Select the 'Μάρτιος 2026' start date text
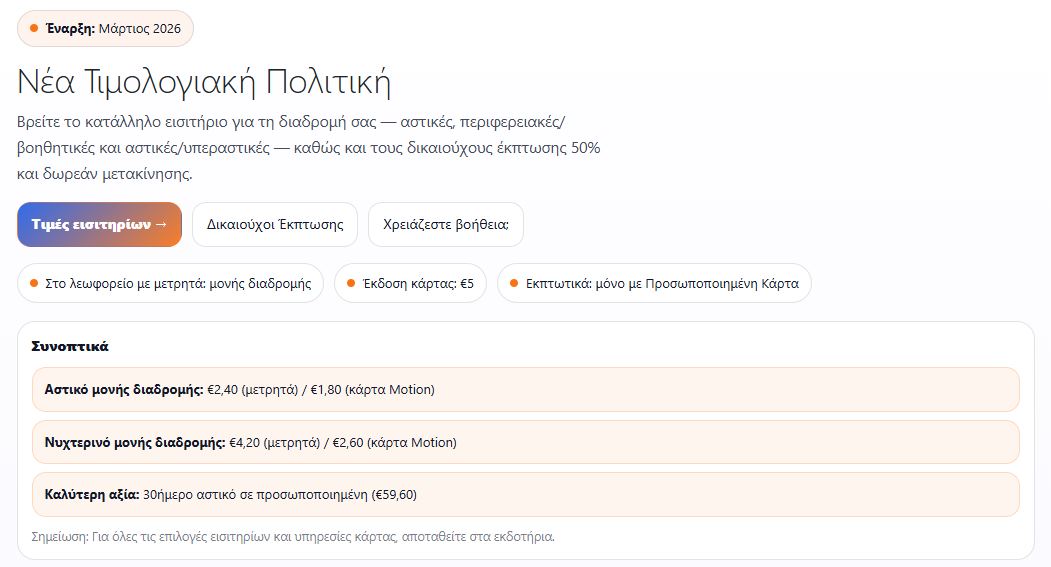The image size is (1051, 567). pyautogui.click(x=139, y=28)
